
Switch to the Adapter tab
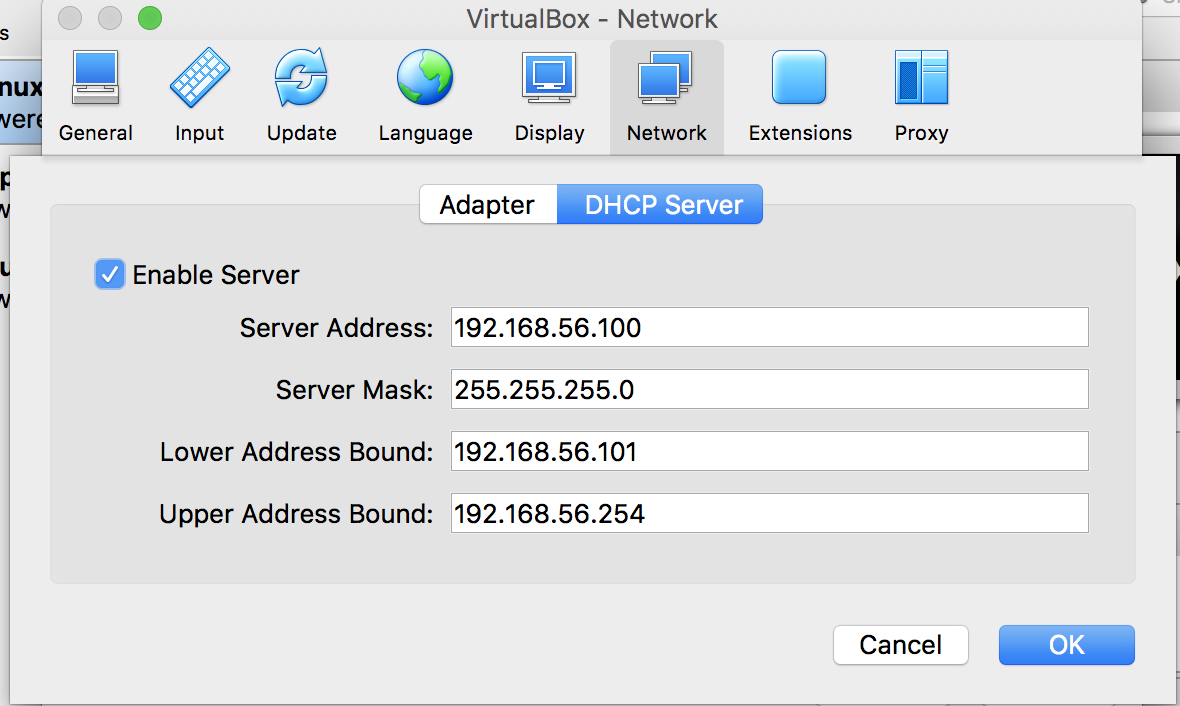(x=488, y=205)
